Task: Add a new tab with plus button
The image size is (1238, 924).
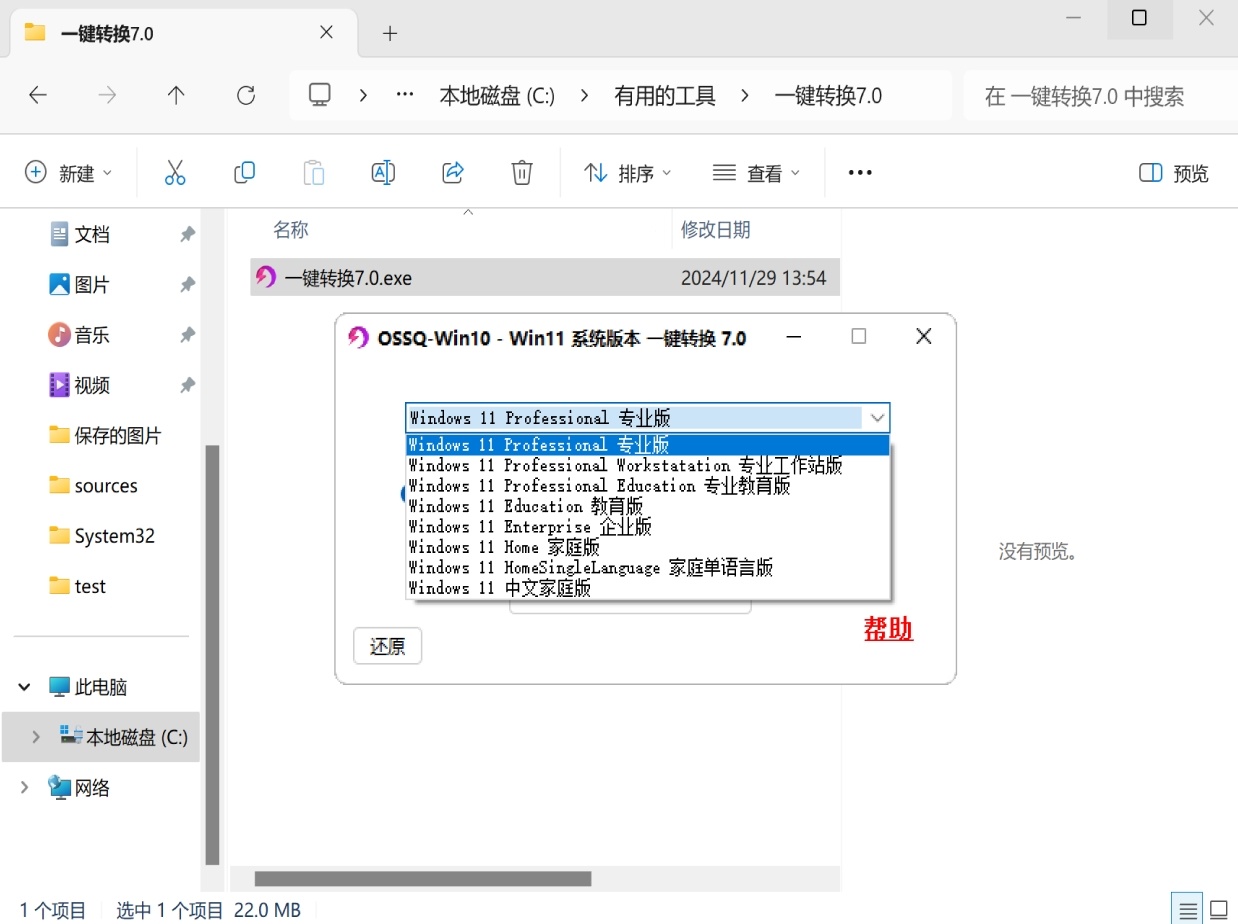Action: coord(390,33)
